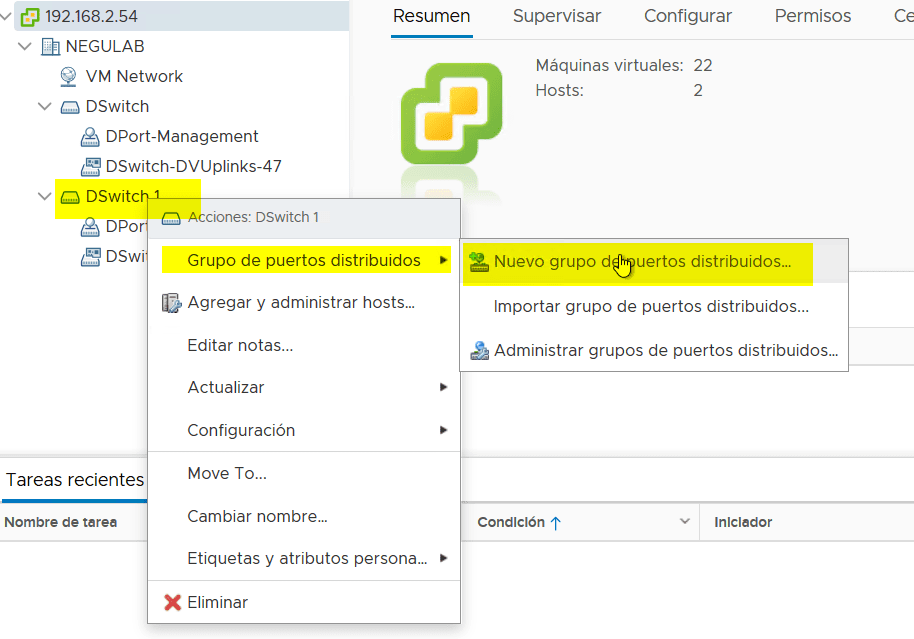Click the NEGULAB datacenter icon

click(x=46, y=46)
